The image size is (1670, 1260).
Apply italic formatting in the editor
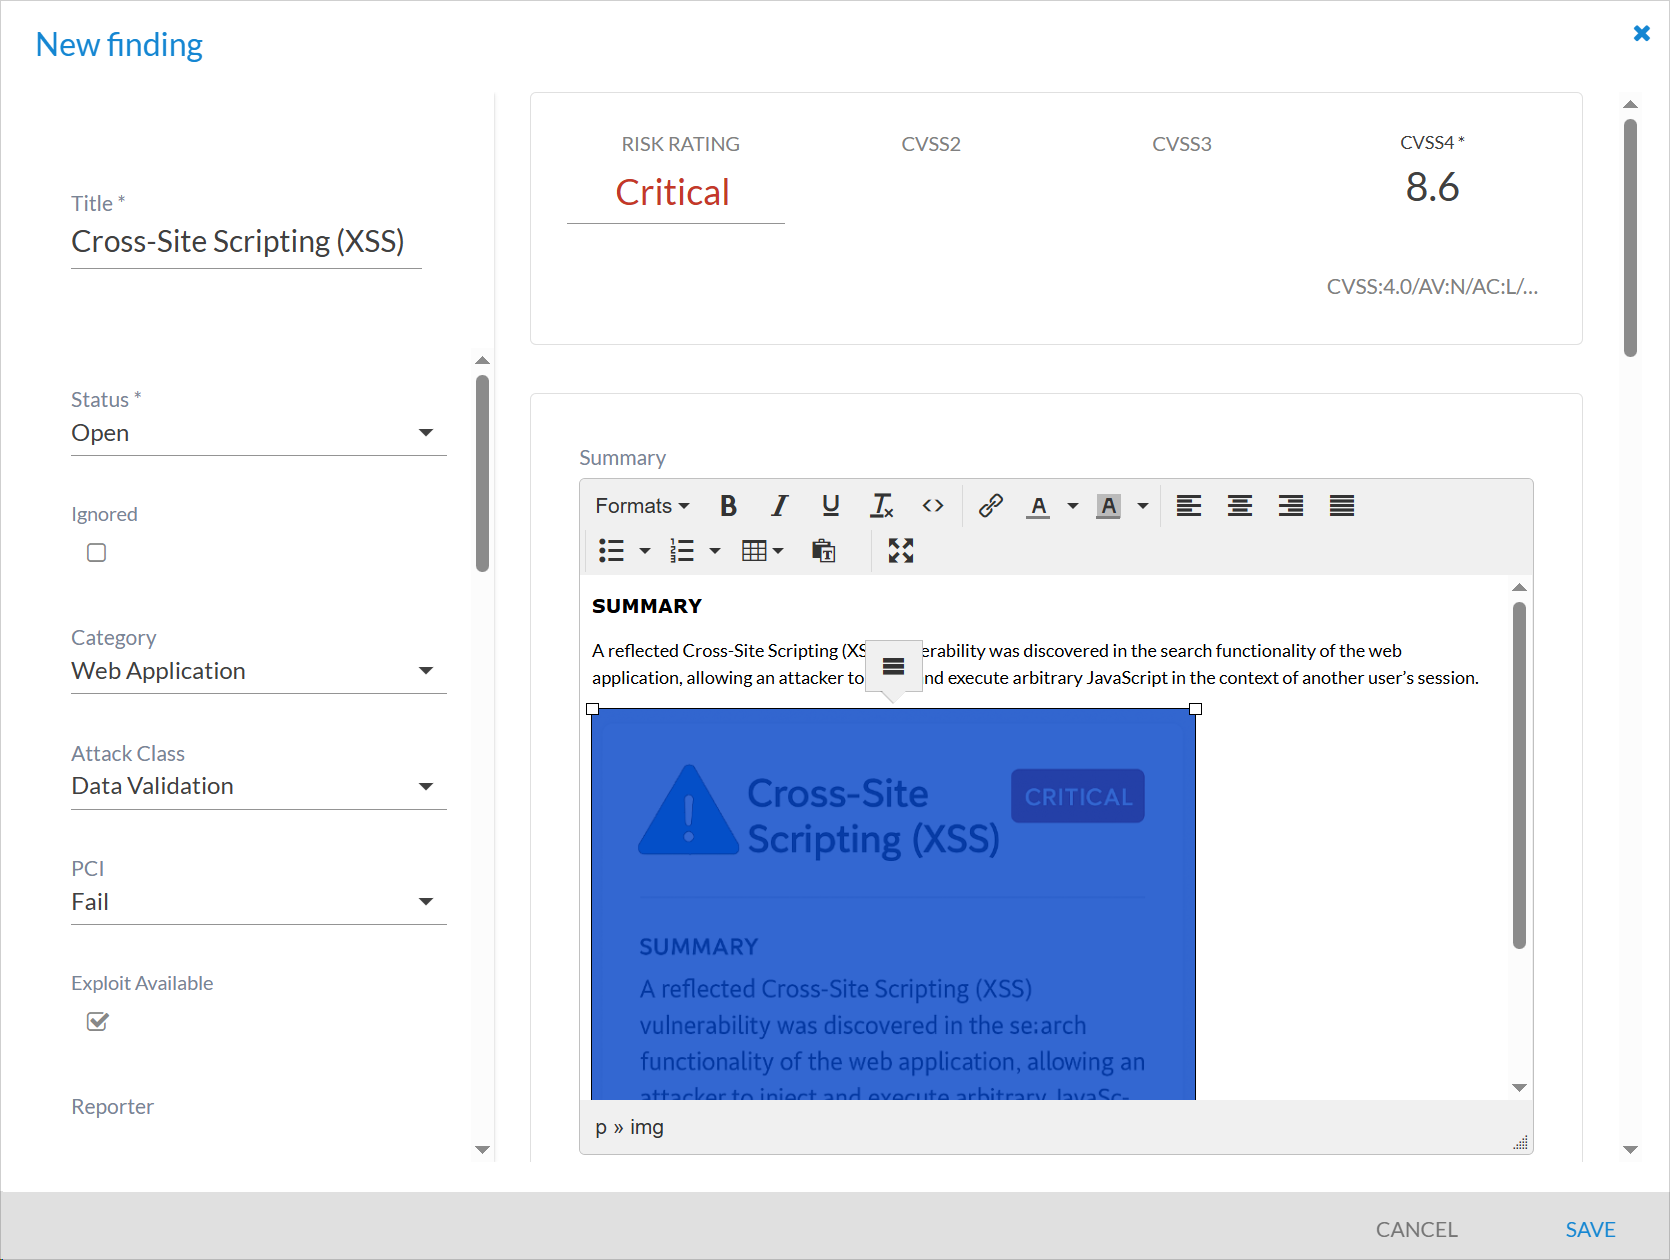coord(779,506)
